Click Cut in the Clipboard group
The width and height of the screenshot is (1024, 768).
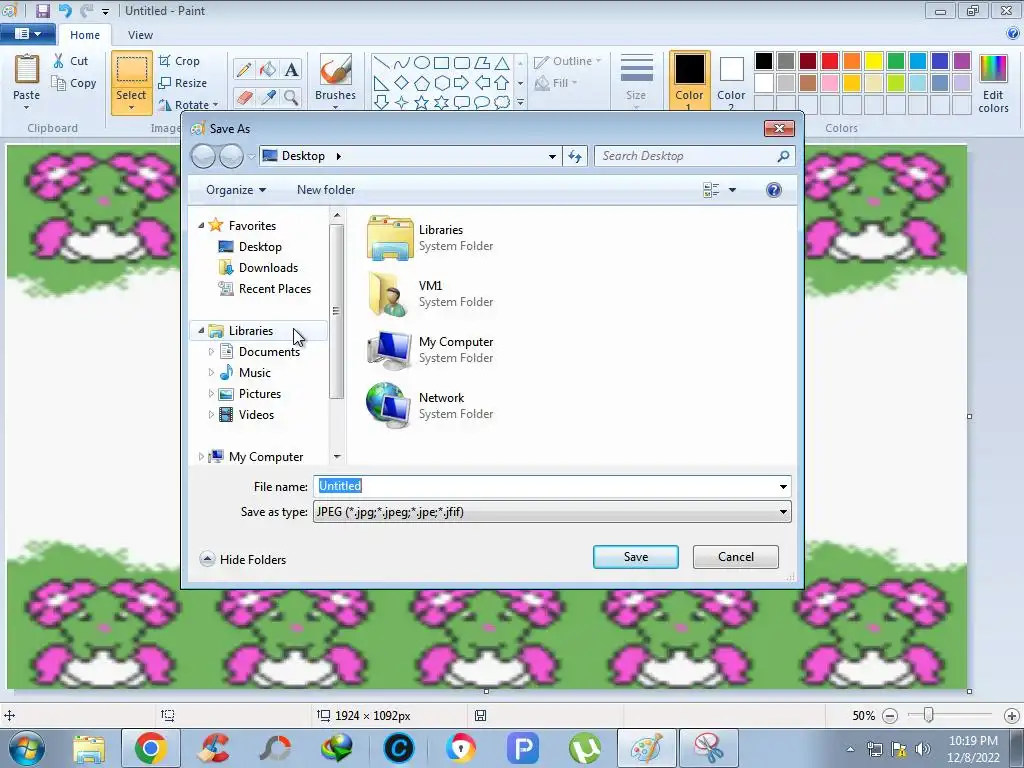point(71,61)
